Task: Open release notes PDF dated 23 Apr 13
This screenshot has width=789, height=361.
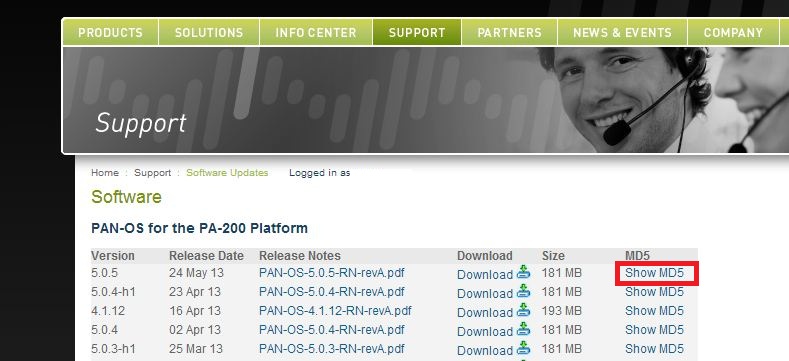Action: [x=332, y=292]
